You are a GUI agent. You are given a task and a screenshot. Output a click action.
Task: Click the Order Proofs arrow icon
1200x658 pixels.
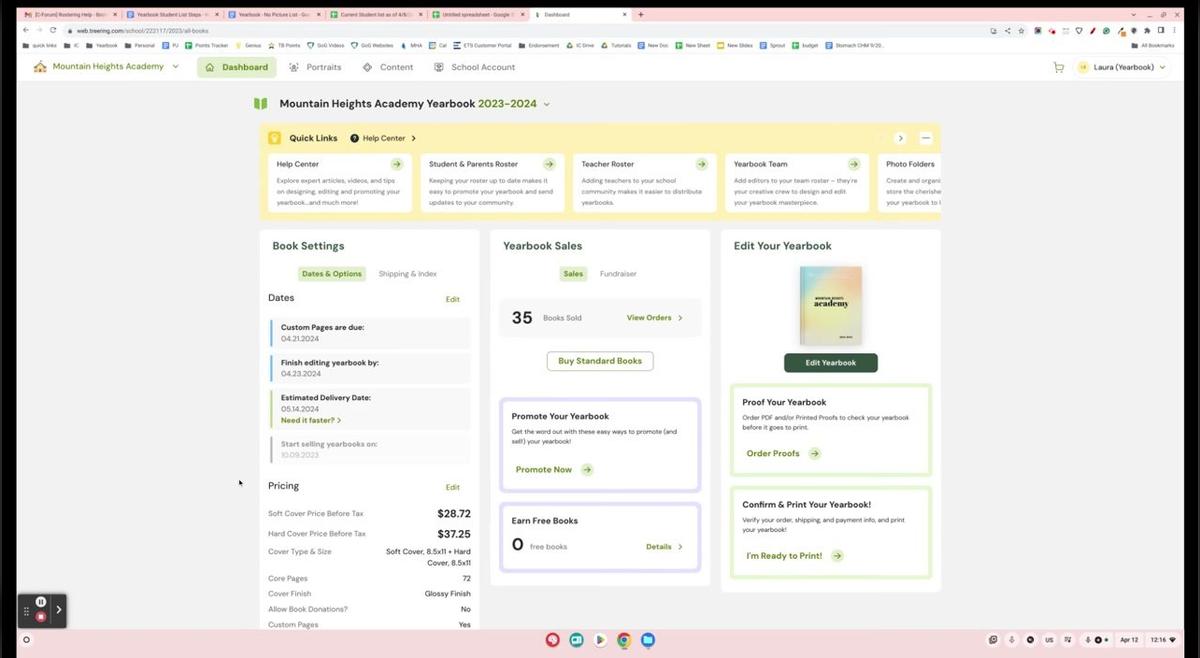[x=814, y=453]
